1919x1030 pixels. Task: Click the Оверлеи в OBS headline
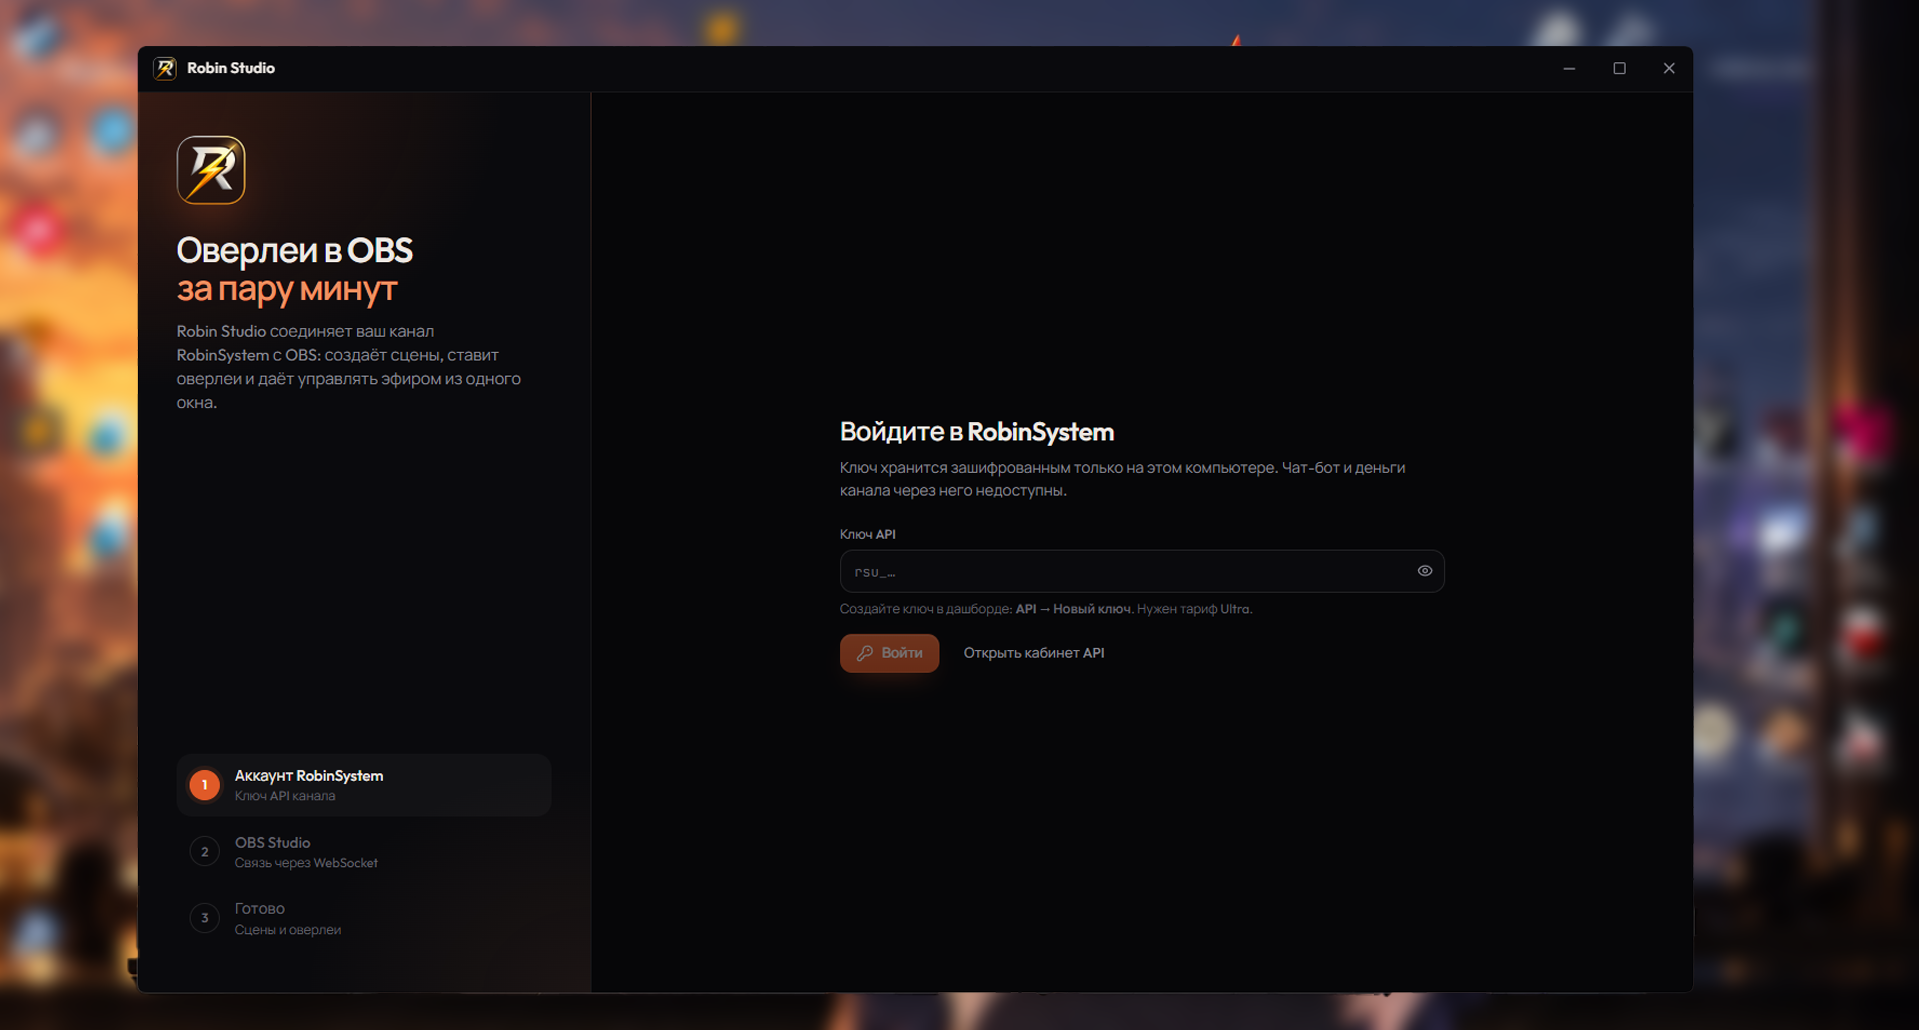tap(294, 250)
